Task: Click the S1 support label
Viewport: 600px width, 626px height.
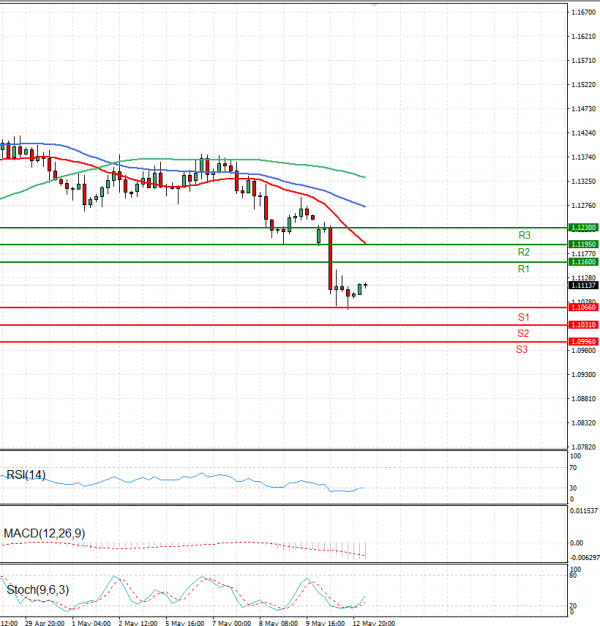Action: tap(523, 316)
